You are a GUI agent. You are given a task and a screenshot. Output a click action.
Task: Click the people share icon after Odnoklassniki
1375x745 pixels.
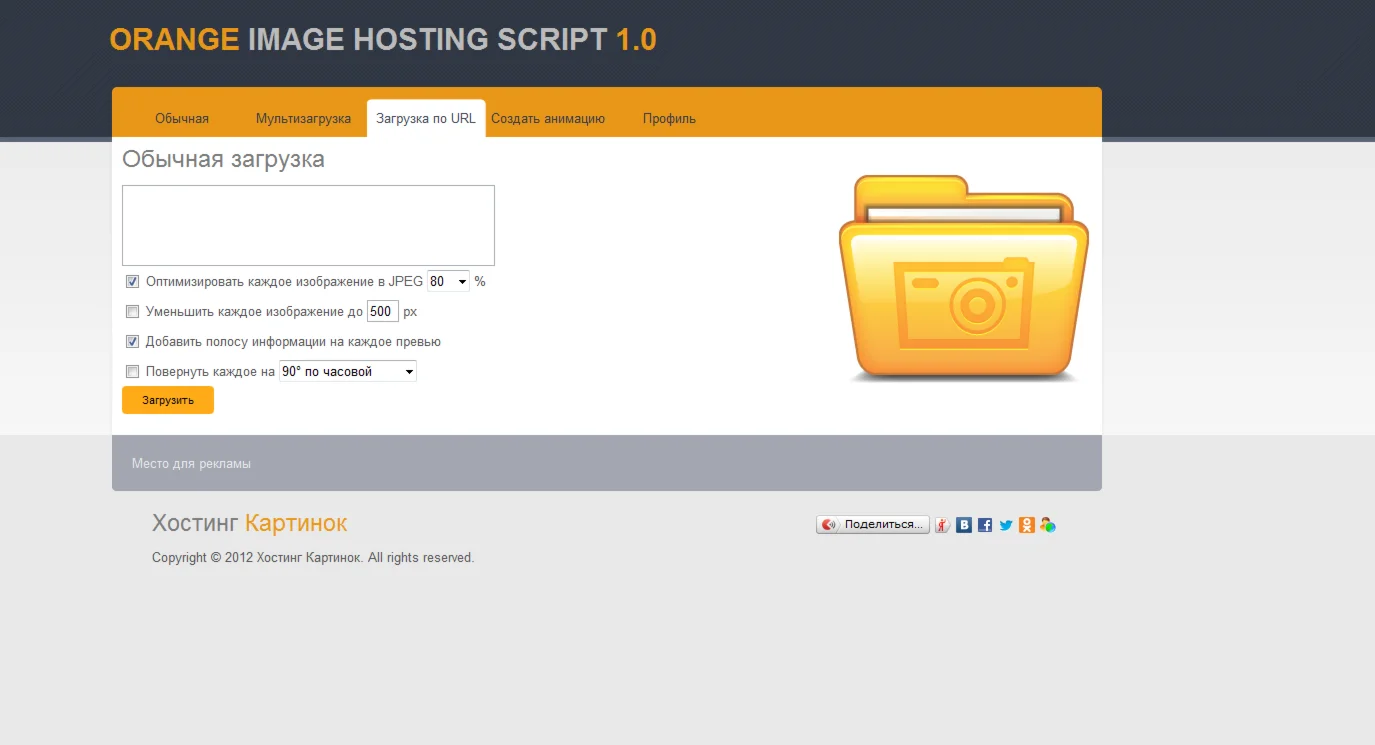coord(1048,525)
